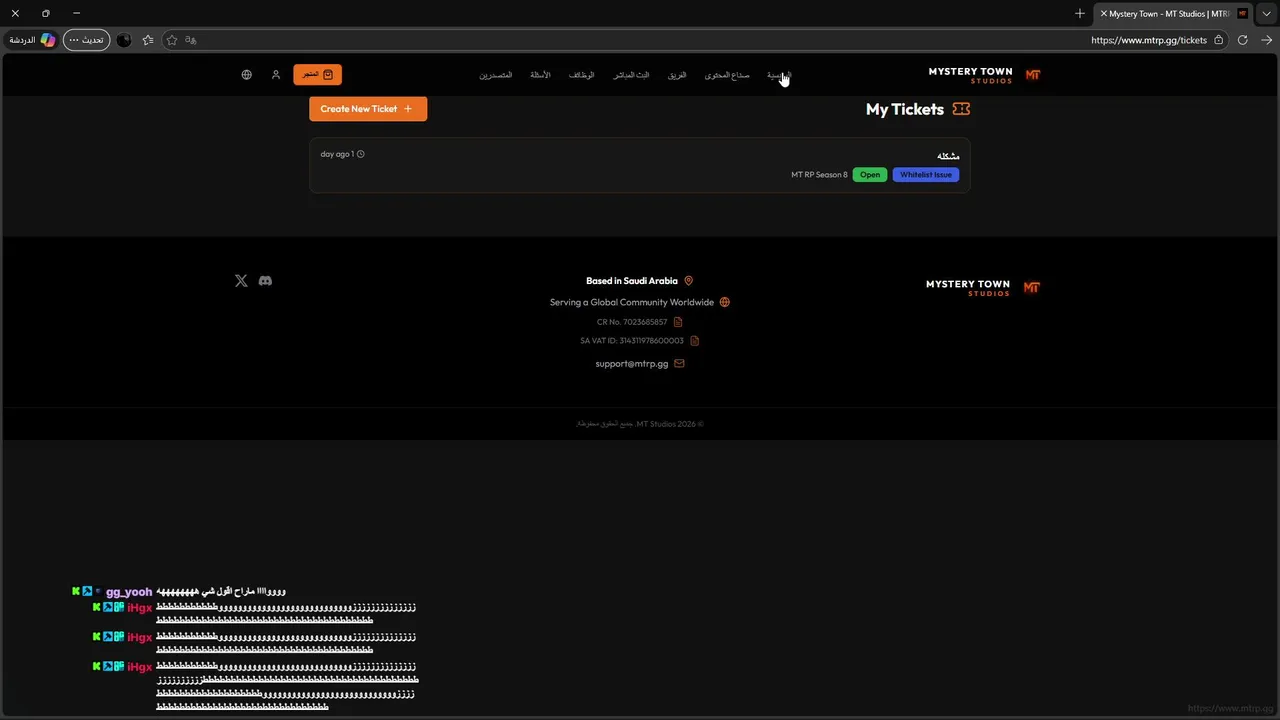
Task: Click the globe icon beside Global Community
Action: click(x=725, y=302)
